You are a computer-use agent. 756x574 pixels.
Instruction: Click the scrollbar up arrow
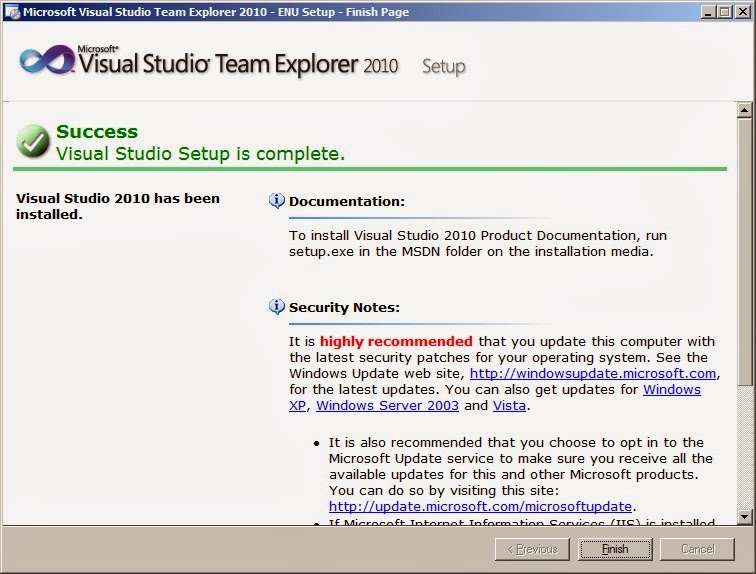point(744,110)
